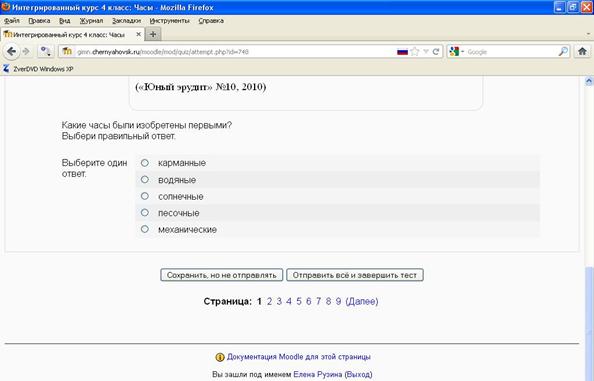Reload the page with refresh icon
The height and width of the screenshot is (381, 594).
[x=436, y=52]
